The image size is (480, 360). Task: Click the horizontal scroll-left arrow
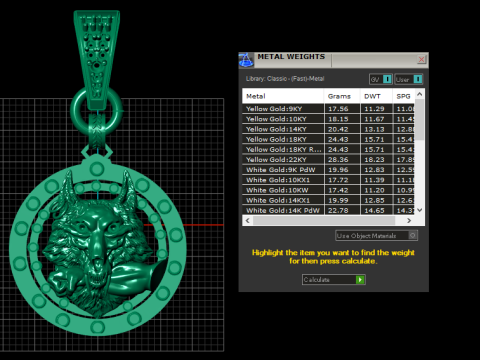(247, 220)
